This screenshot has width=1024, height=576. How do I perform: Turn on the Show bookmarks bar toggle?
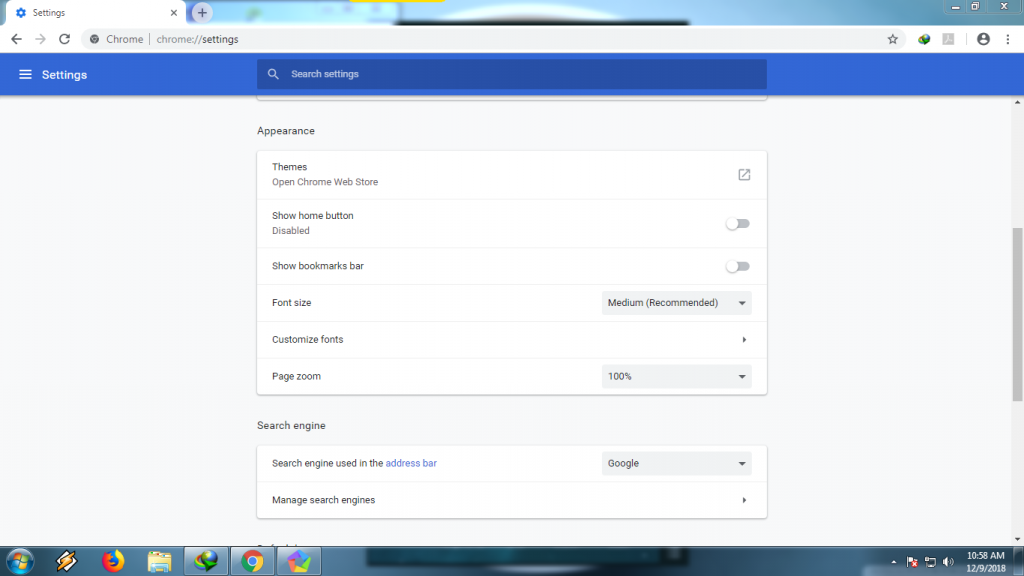(738, 267)
